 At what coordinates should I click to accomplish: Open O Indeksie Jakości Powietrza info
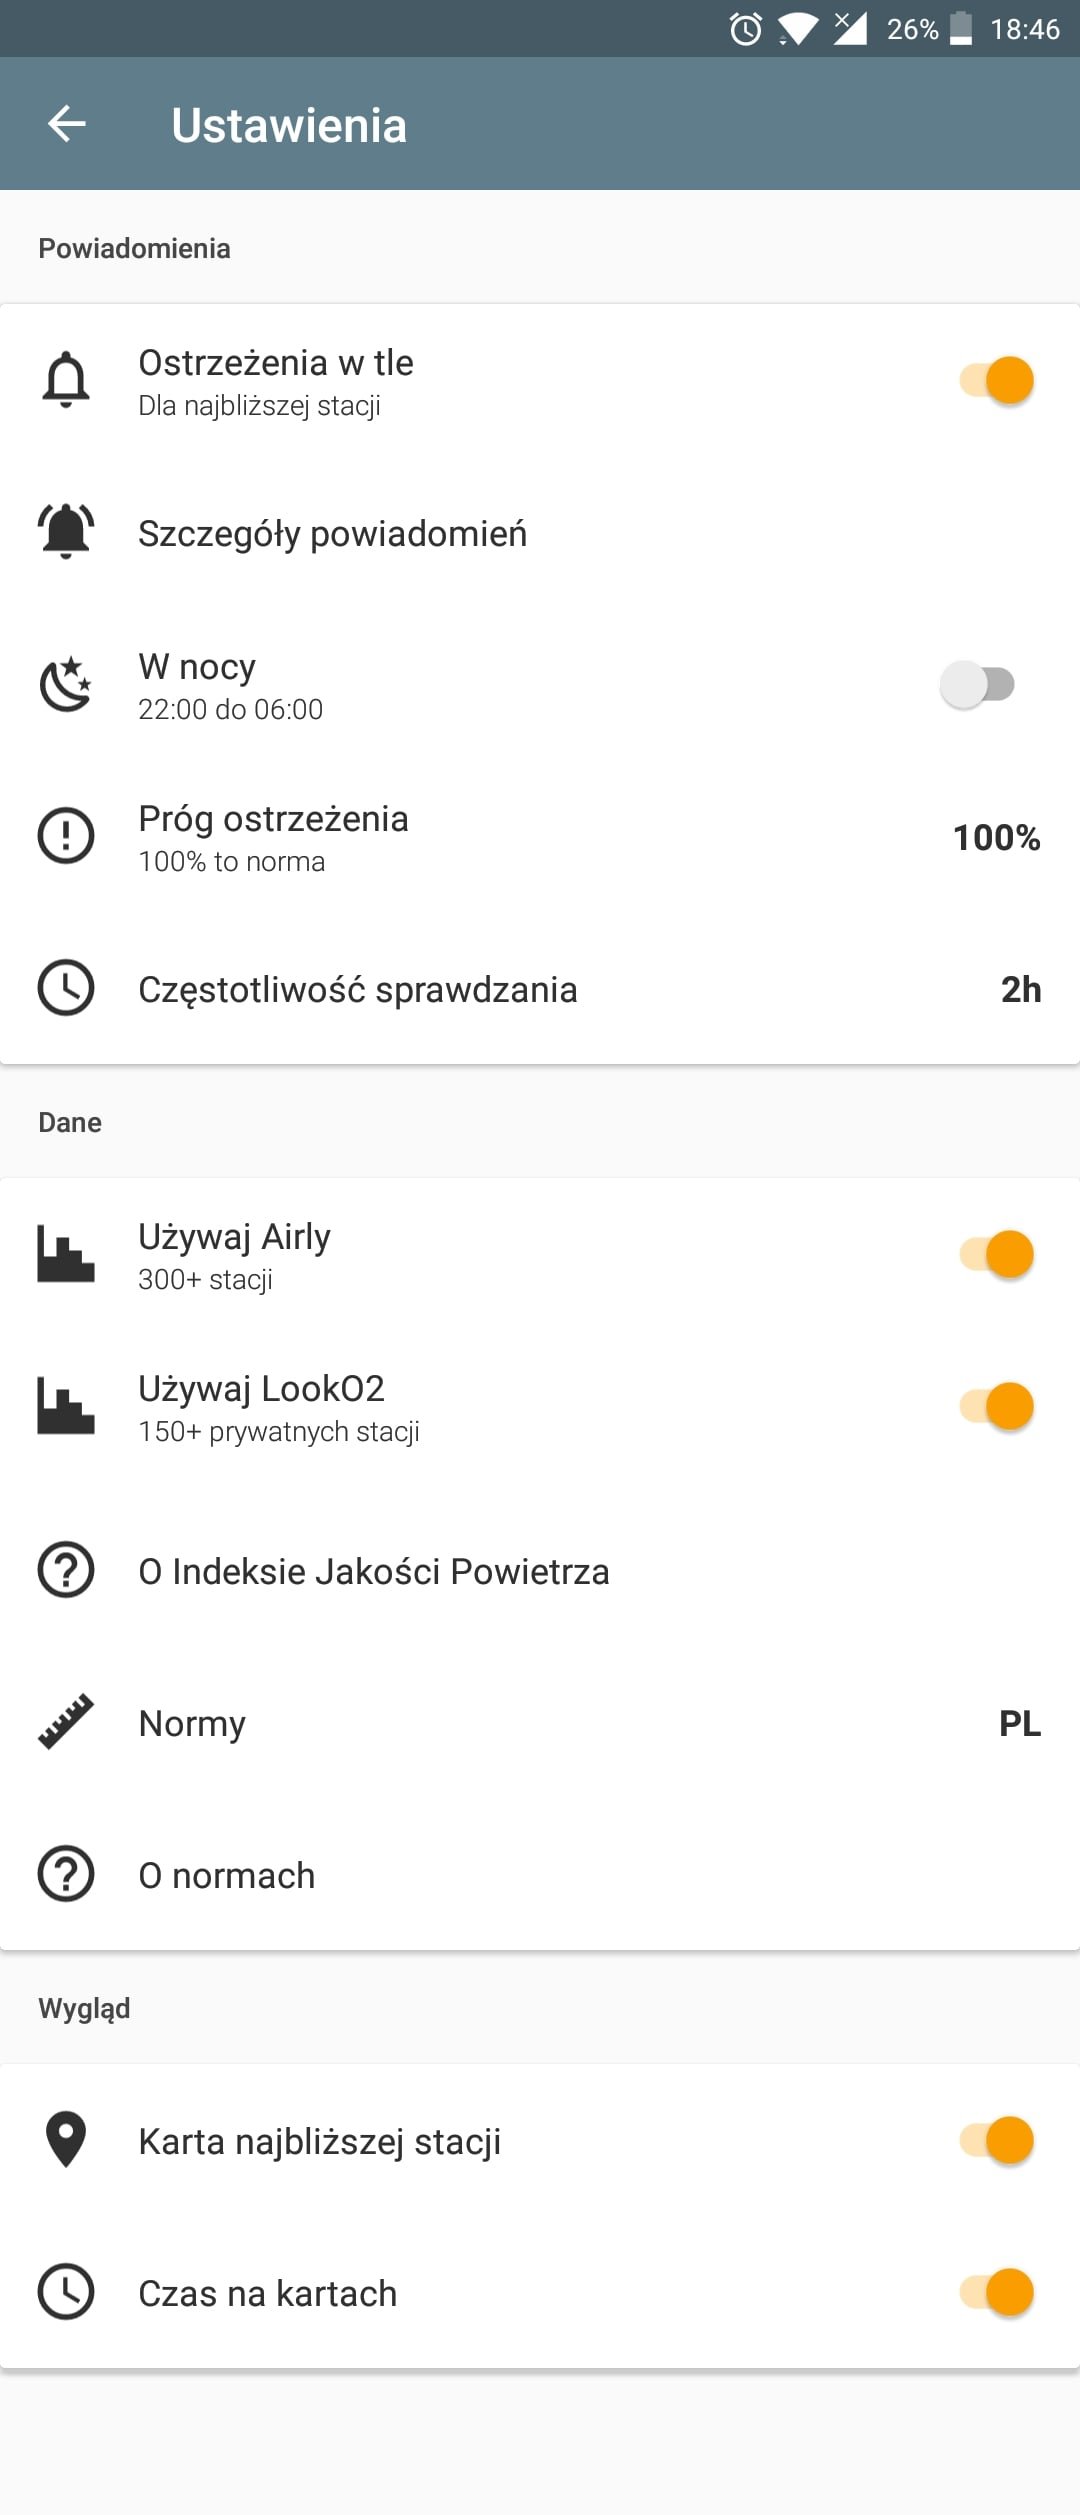tap(540, 1570)
